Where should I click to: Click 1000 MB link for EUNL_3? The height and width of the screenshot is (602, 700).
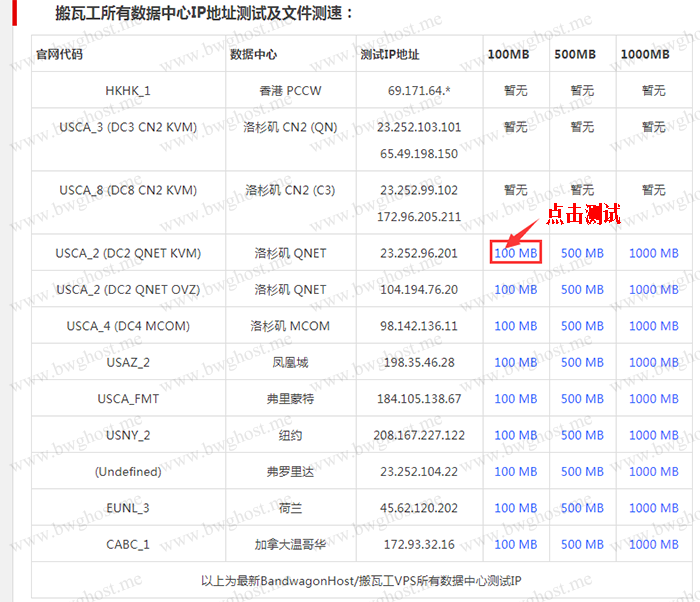654,508
